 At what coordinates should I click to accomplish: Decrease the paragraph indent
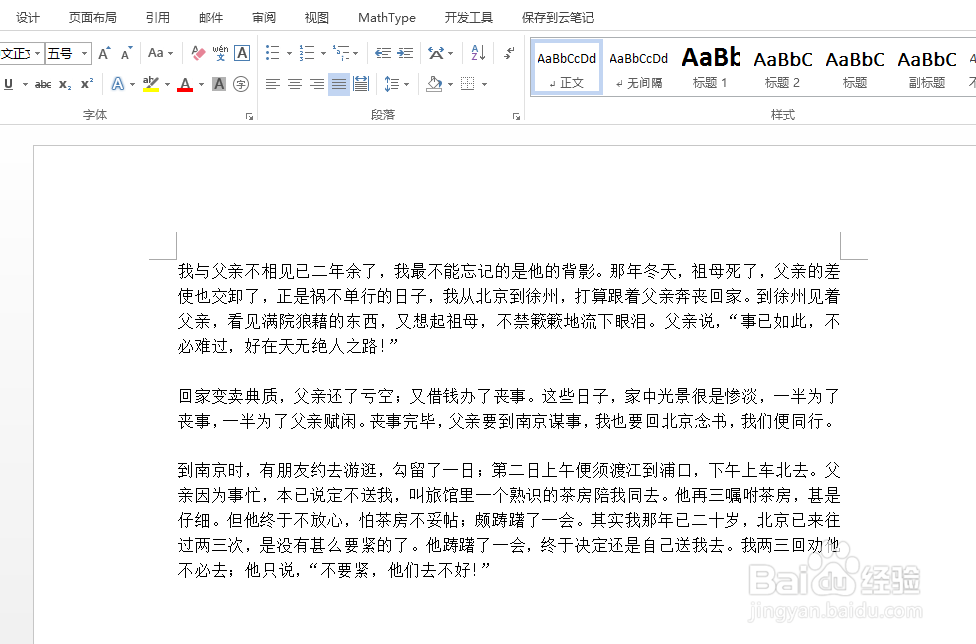383,53
